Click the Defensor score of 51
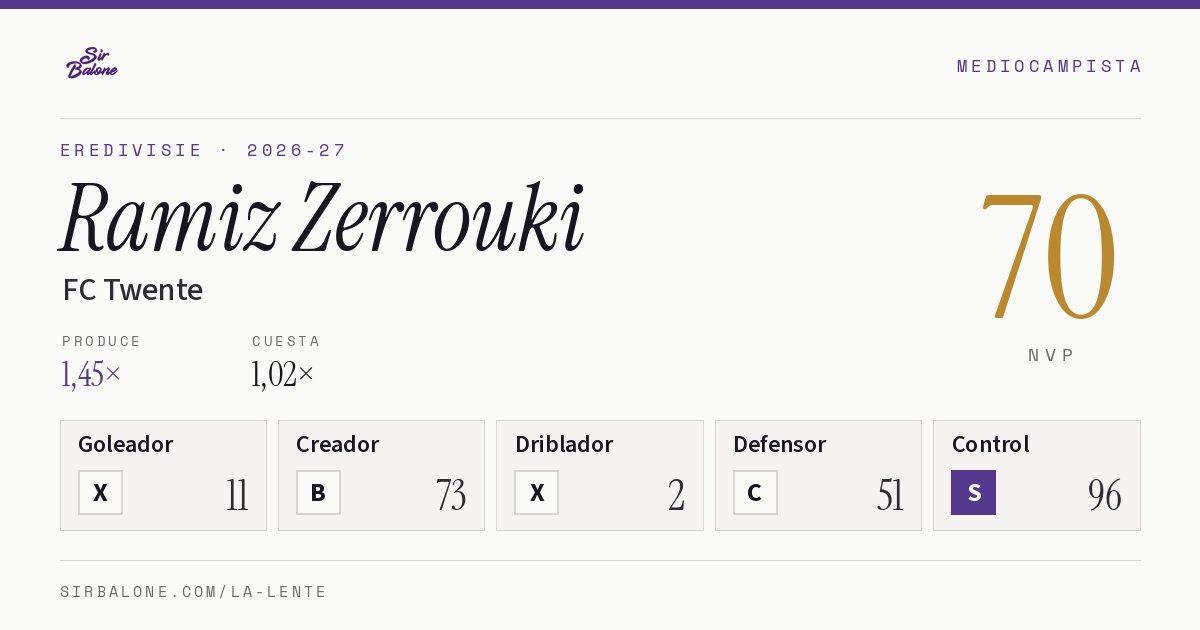 click(x=890, y=495)
